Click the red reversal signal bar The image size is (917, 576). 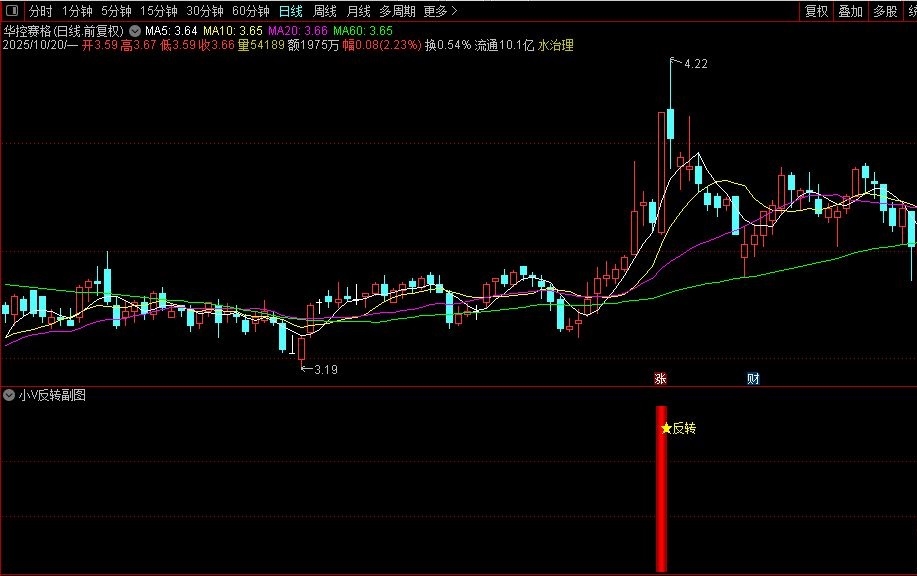pos(661,489)
